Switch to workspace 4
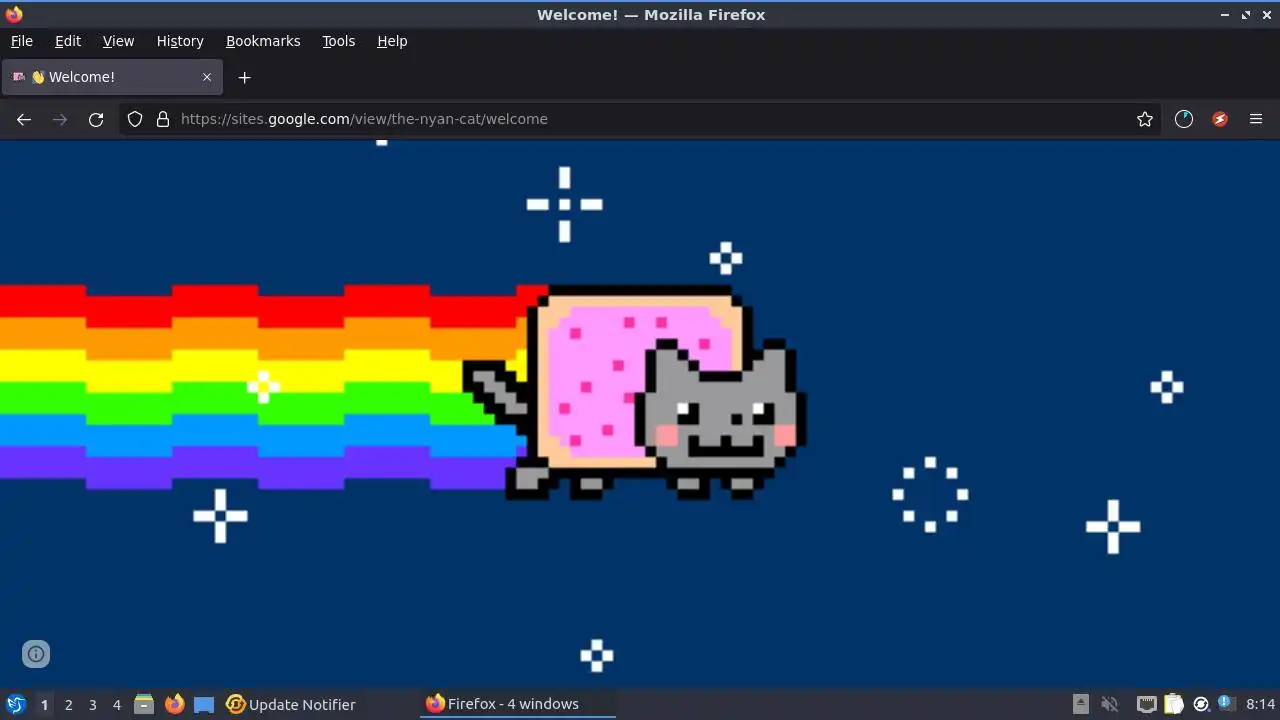Image resolution: width=1280 pixels, height=720 pixels. (116, 704)
